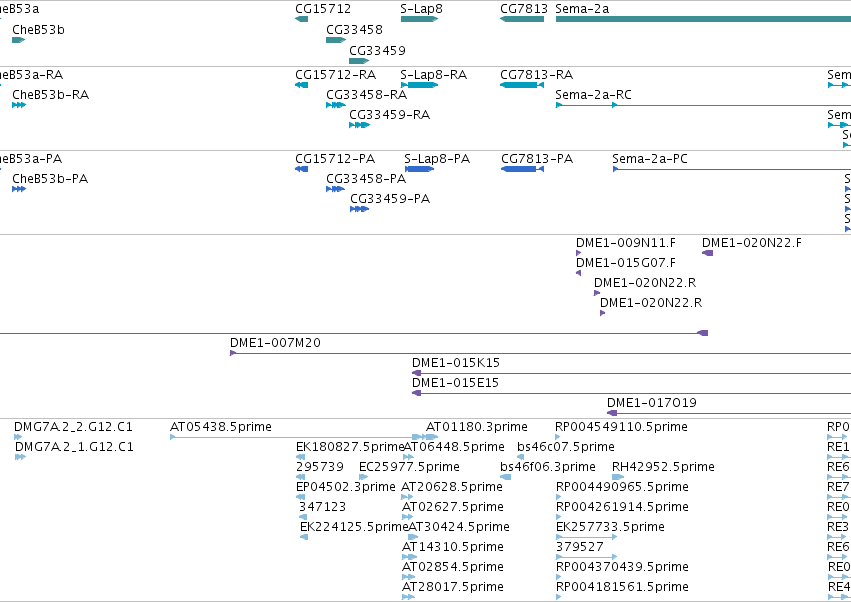Click AT06448.5prime EST label
The height and width of the screenshot is (602, 851).
coord(454,447)
